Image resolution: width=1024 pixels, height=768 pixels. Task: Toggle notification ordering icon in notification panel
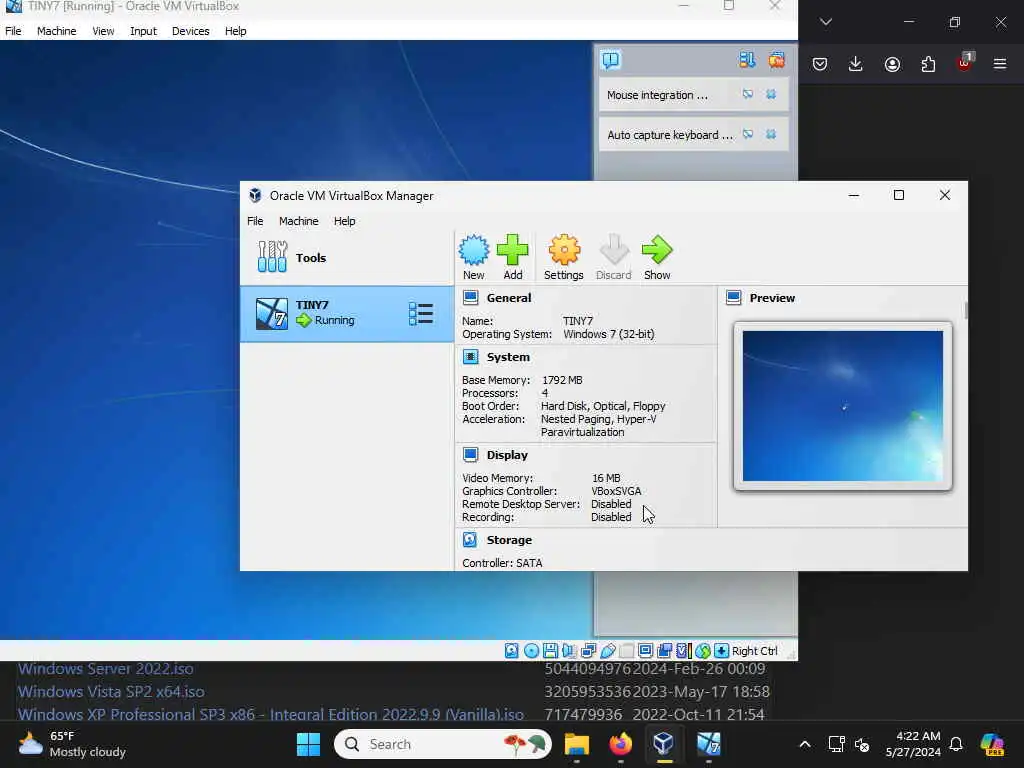pyautogui.click(x=747, y=60)
